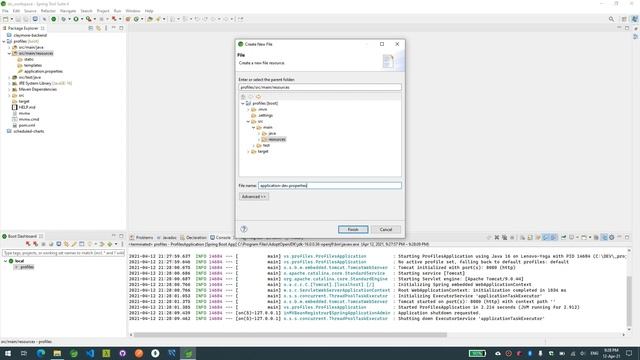Click the Console settings gear icon
Image resolution: width=640 pixels, height=360 pixels.
(611, 237)
